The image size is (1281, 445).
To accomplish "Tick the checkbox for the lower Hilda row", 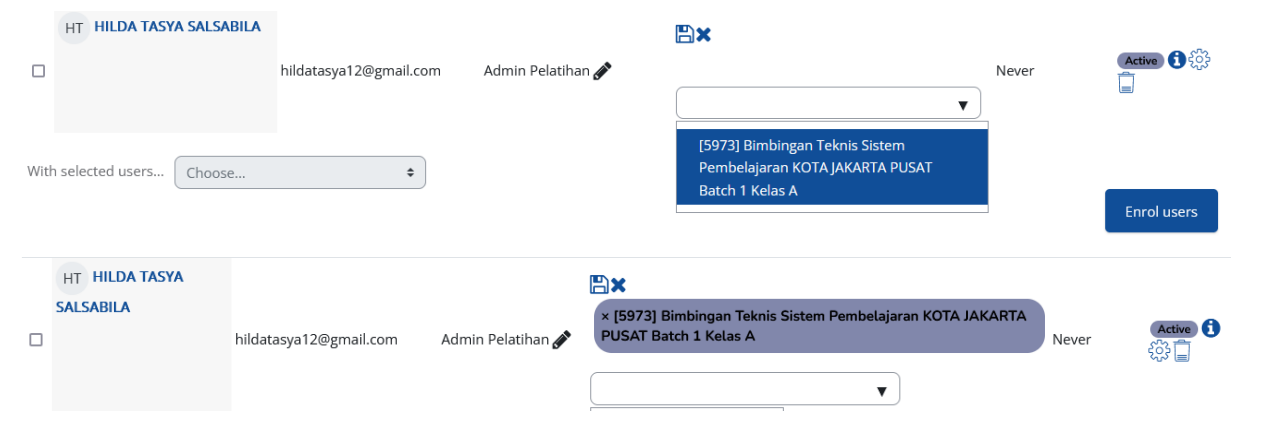I will click(36, 340).
